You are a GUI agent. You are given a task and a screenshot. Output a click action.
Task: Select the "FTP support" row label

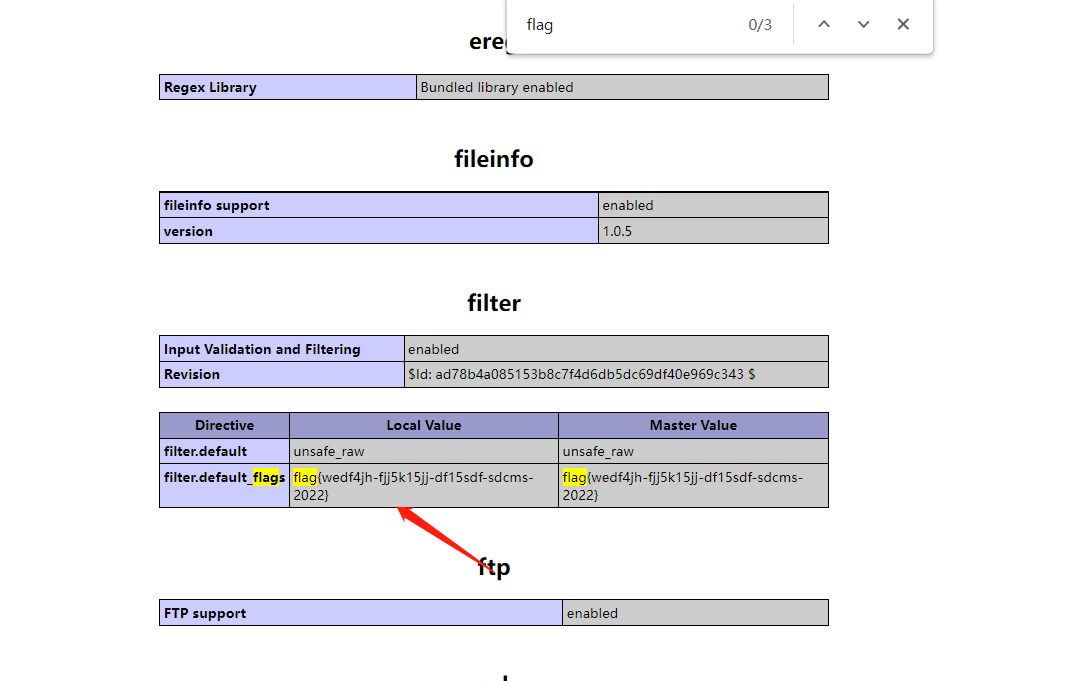(205, 613)
